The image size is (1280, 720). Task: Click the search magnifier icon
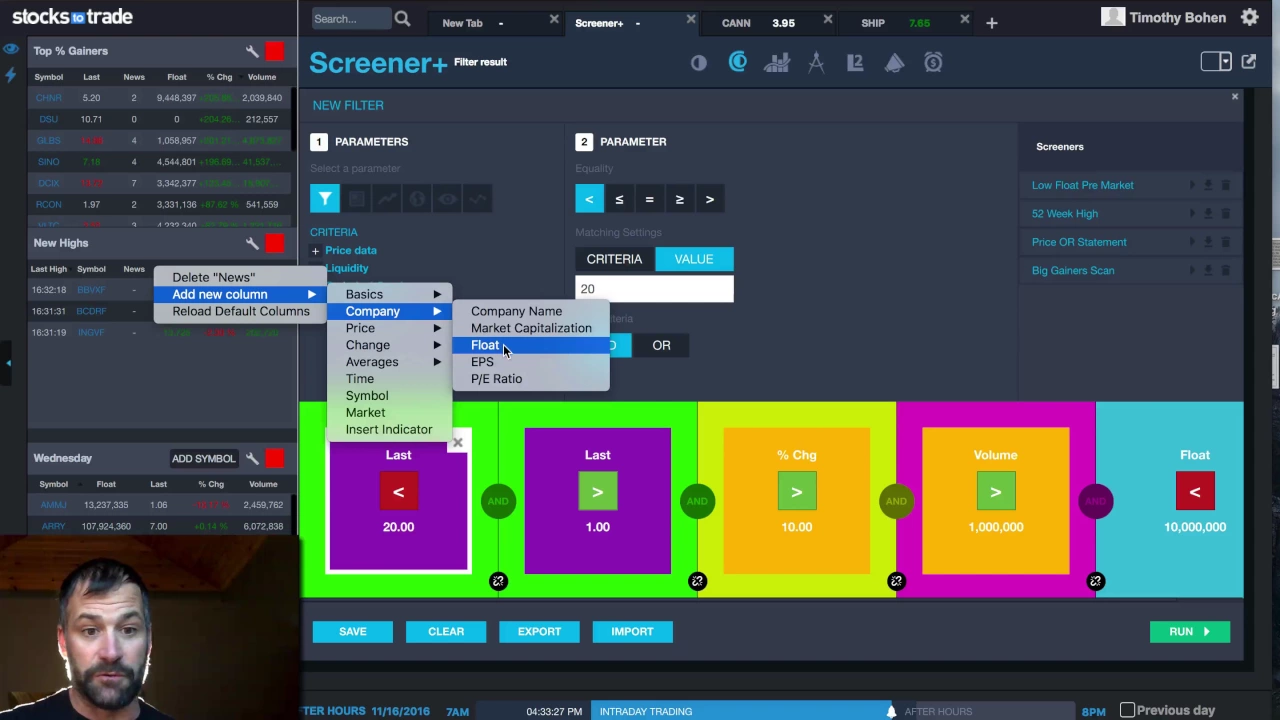pos(402,19)
